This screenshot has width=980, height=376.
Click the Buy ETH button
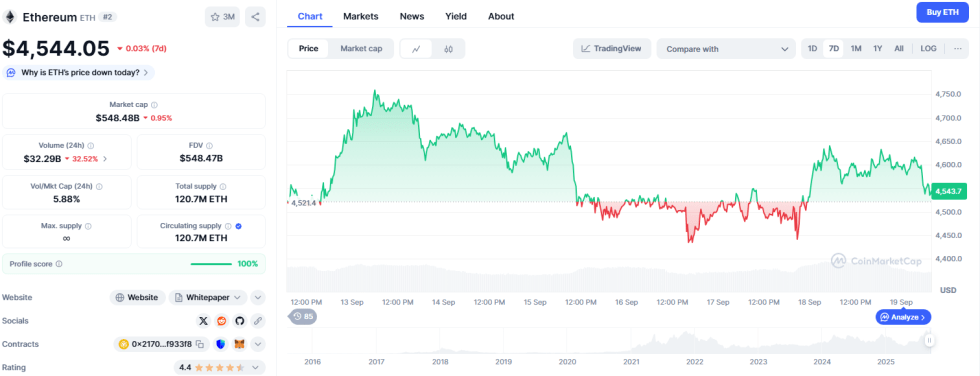click(x=942, y=12)
